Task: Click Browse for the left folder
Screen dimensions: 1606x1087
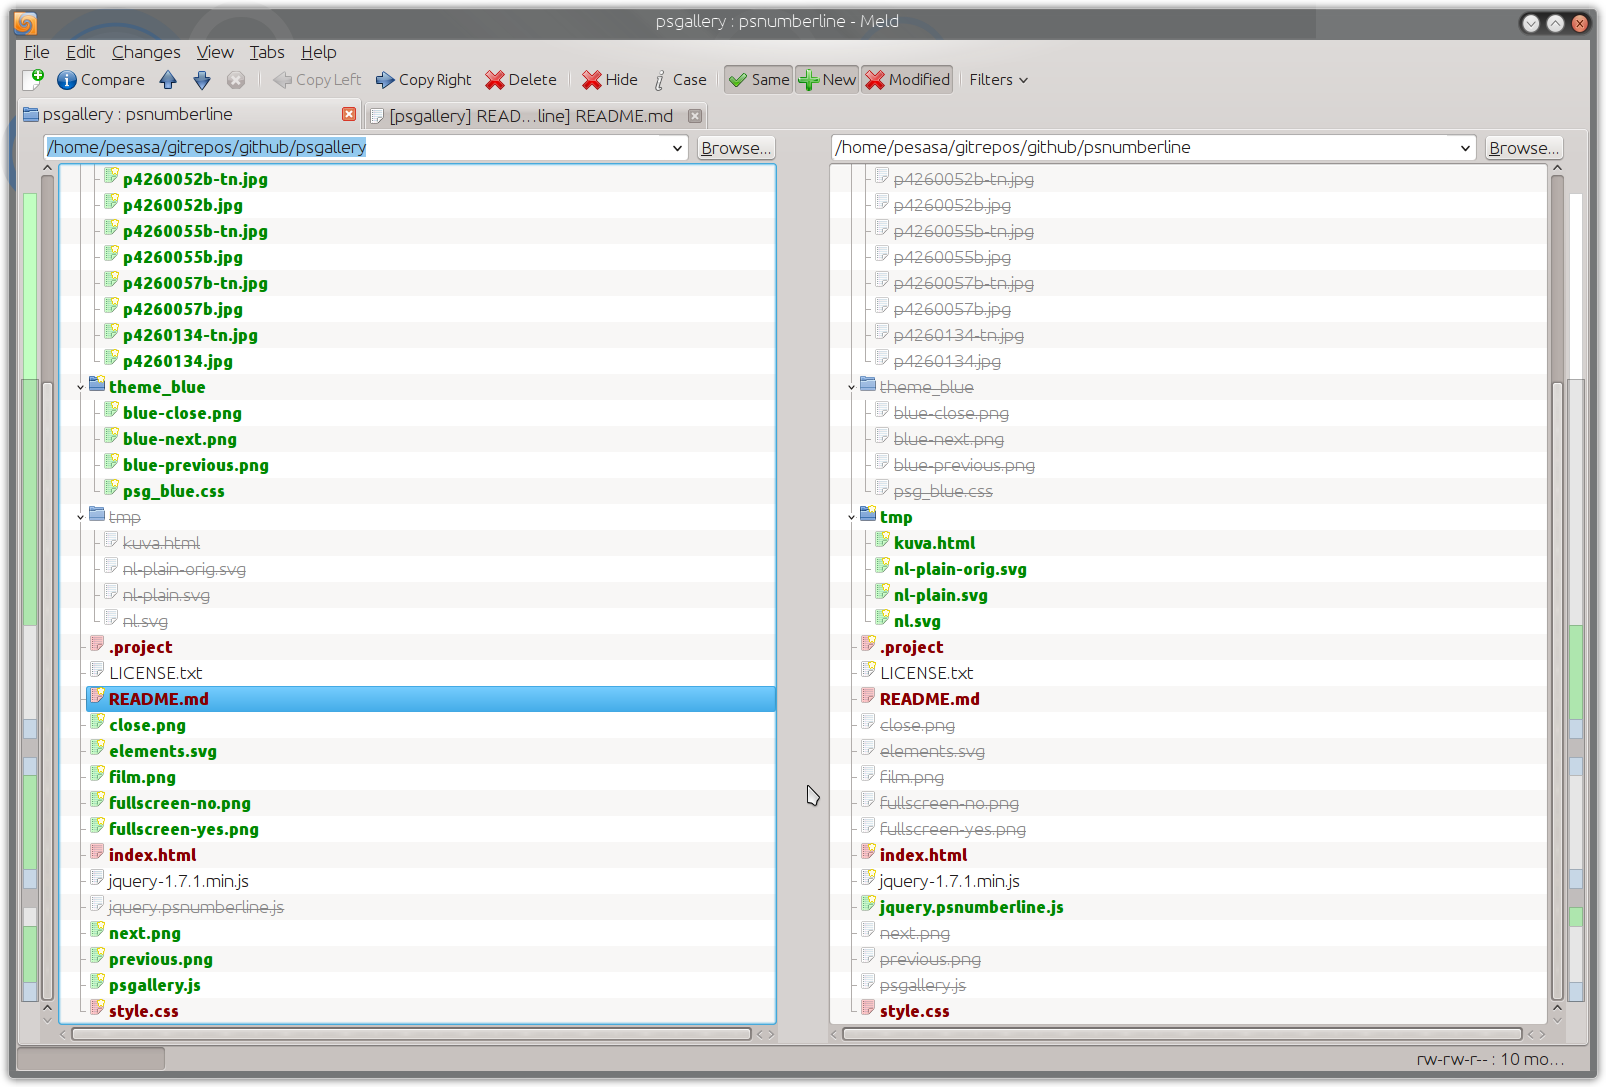Action: point(736,148)
